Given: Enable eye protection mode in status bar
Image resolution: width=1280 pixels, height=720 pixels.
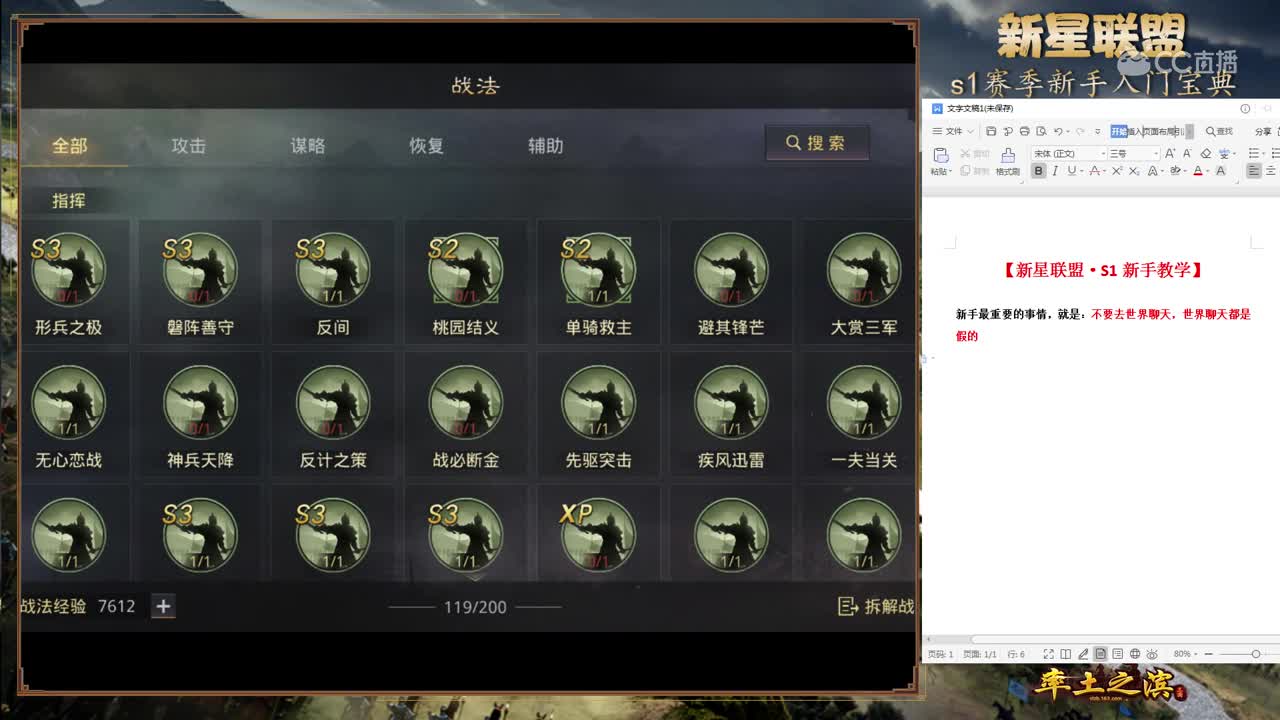Looking at the screenshot, I should 1152,654.
